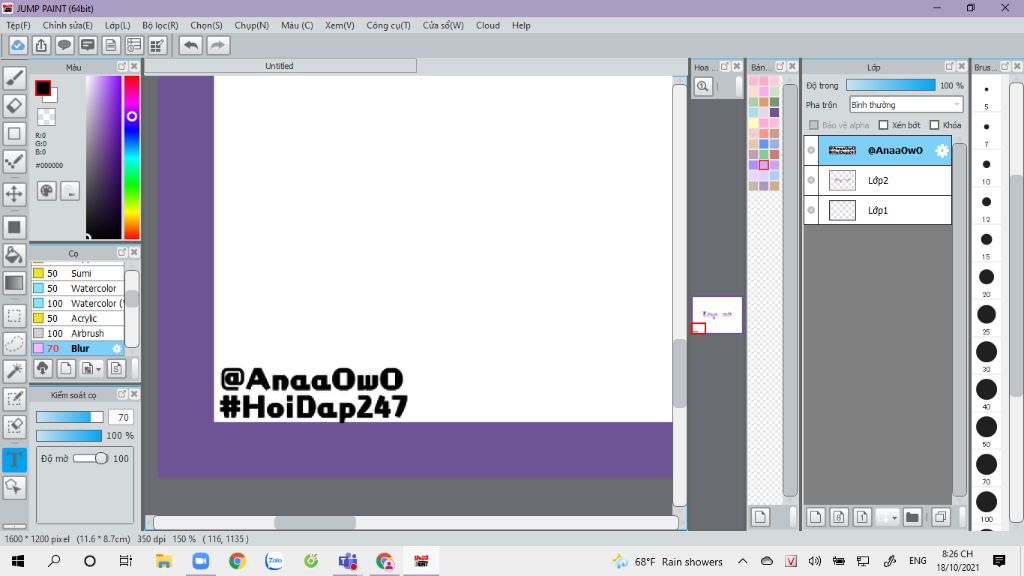This screenshot has width=1024, height=576.
Task: Open Chỉnh sửa(E) menu
Action: tap(67, 25)
